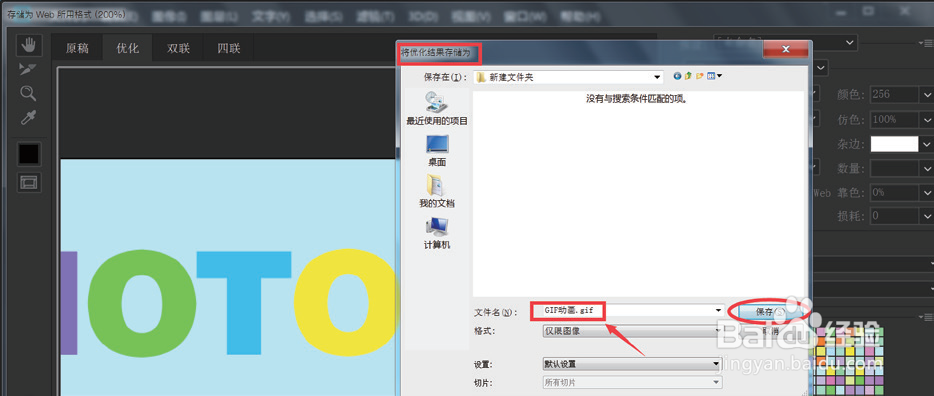Expand the 颜色 256 dropdown arrow

(x=926, y=95)
